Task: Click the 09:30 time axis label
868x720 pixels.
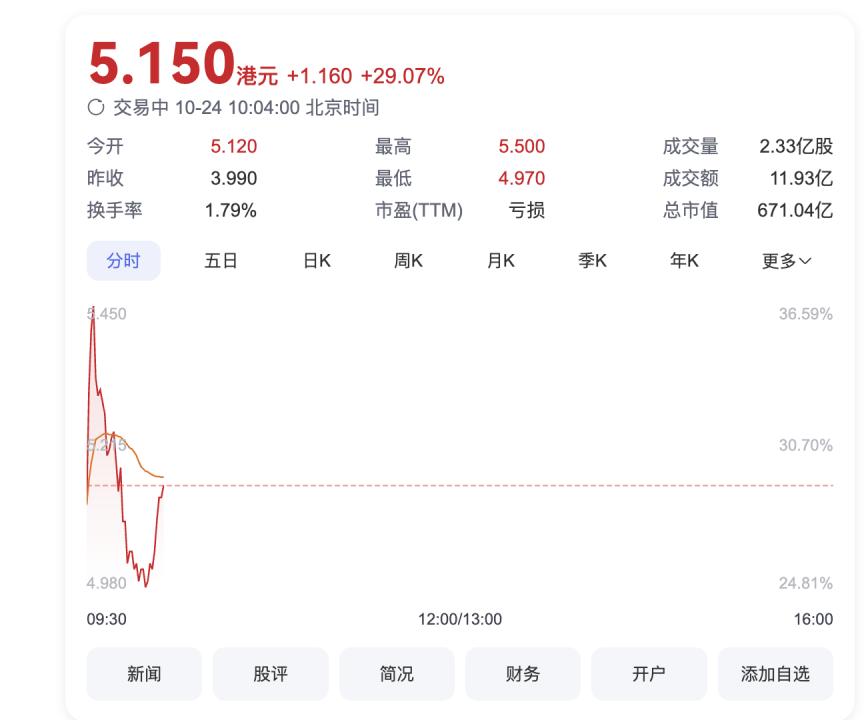Action: tap(107, 619)
